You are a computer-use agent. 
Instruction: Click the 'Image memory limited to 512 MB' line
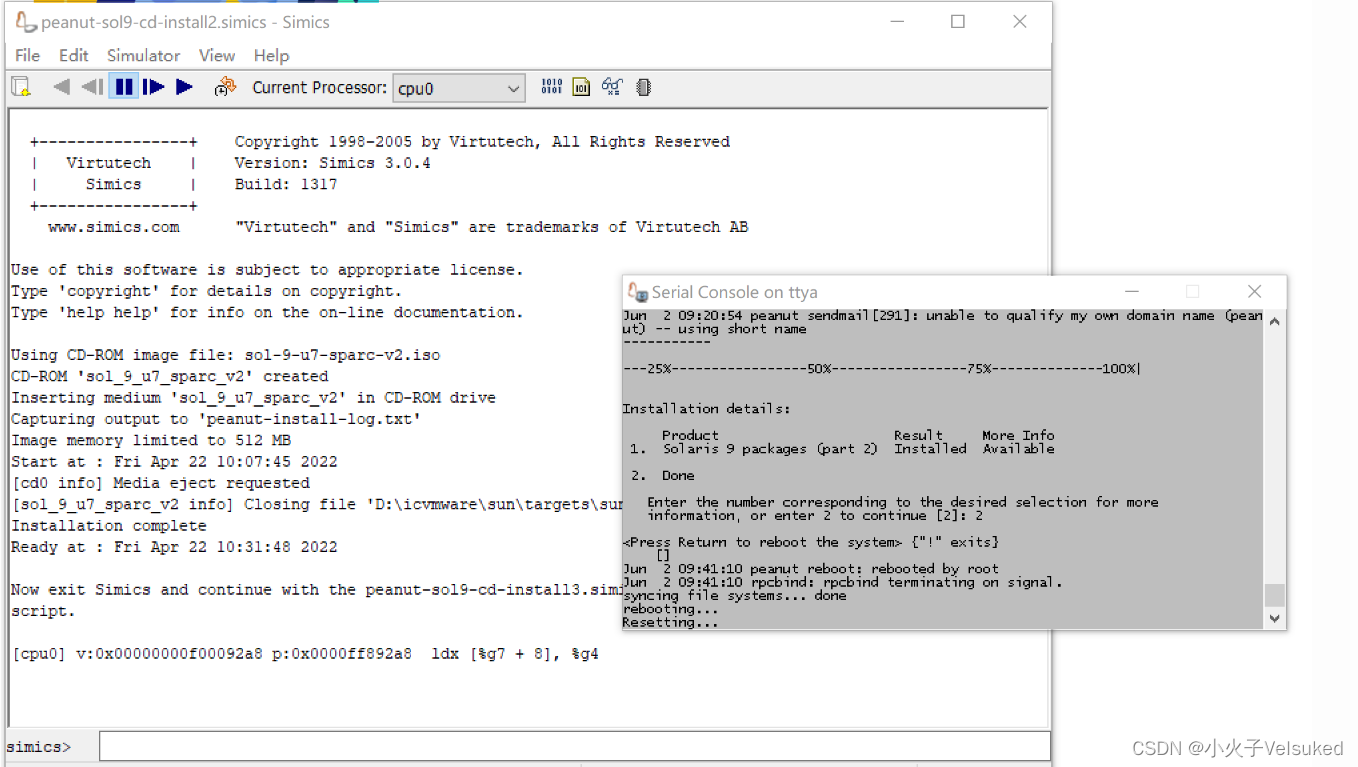click(x=151, y=440)
